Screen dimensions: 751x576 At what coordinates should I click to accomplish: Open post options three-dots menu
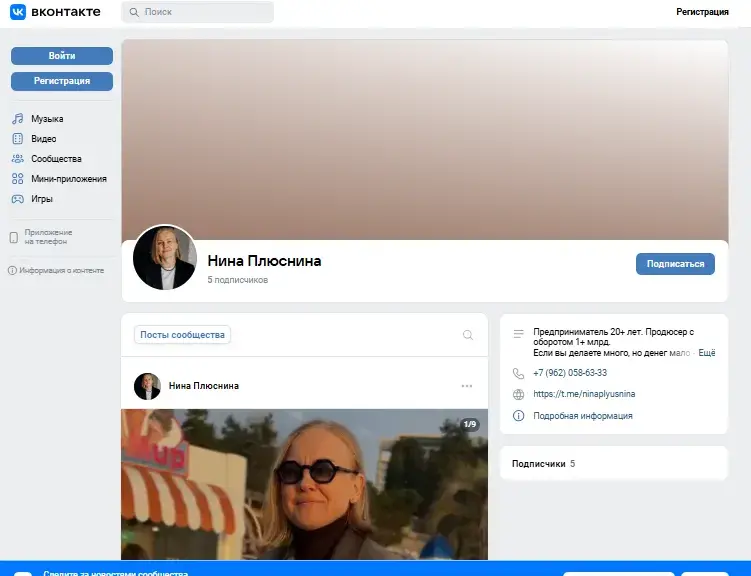(x=467, y=386)
